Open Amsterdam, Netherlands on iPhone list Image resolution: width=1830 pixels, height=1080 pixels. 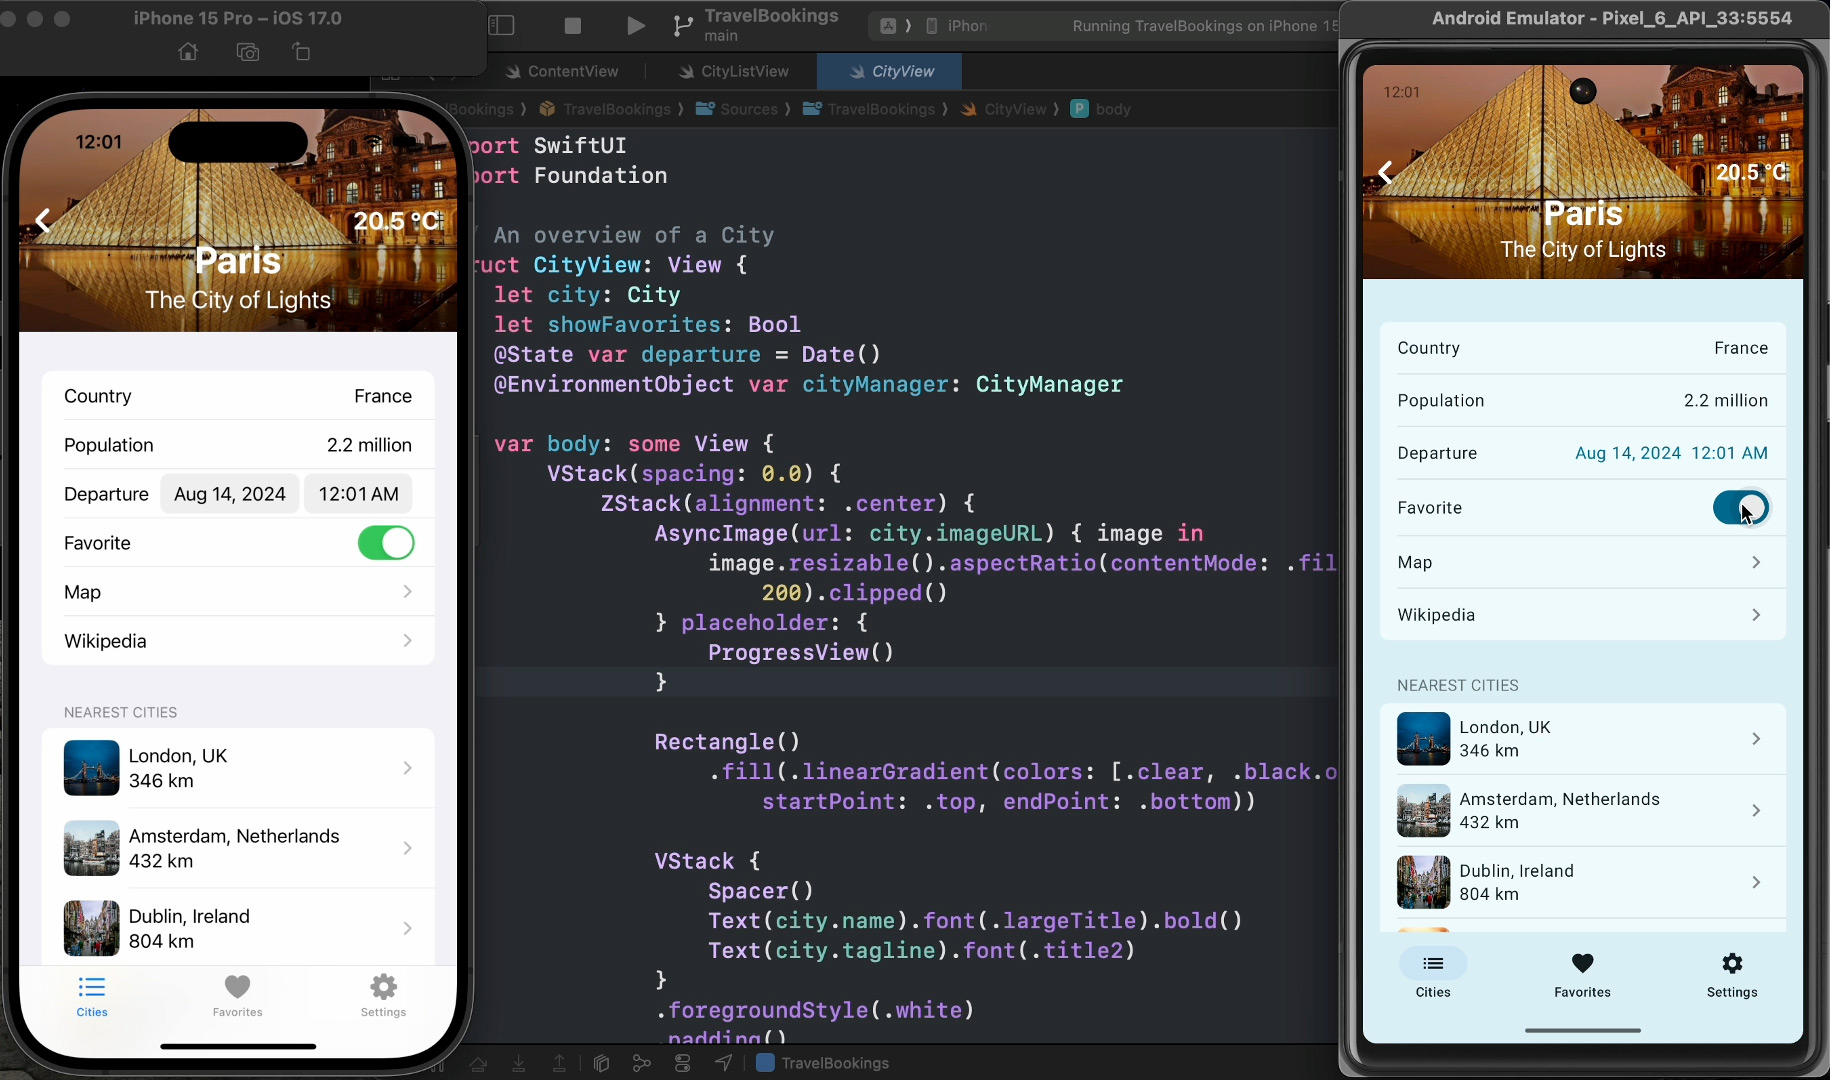click(x=238, y=848)
